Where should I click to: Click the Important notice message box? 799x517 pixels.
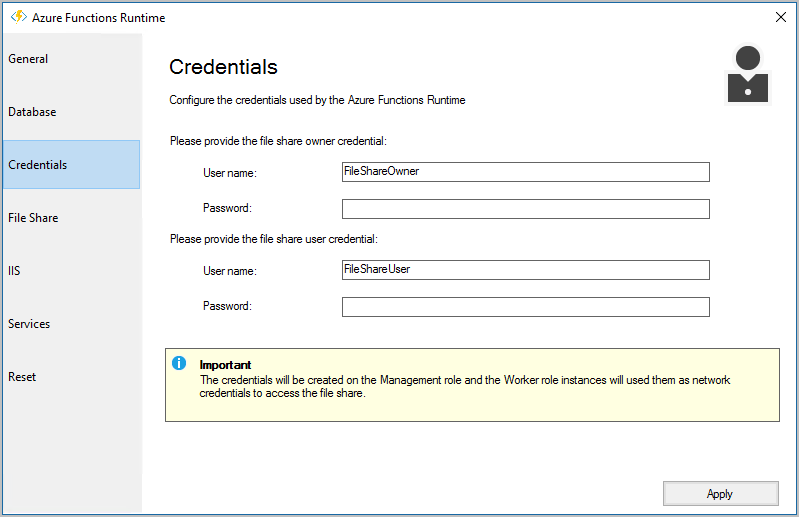(x=472, y=385)
